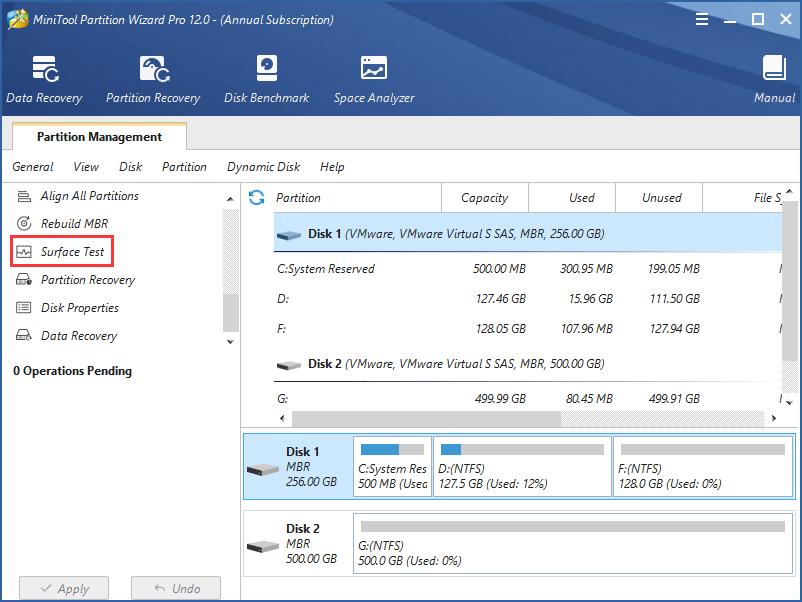This screenshot has height=602, width=802.
Task: Sort by the Capacity column header
Action: pyautogui.click(x=484, y=198)
